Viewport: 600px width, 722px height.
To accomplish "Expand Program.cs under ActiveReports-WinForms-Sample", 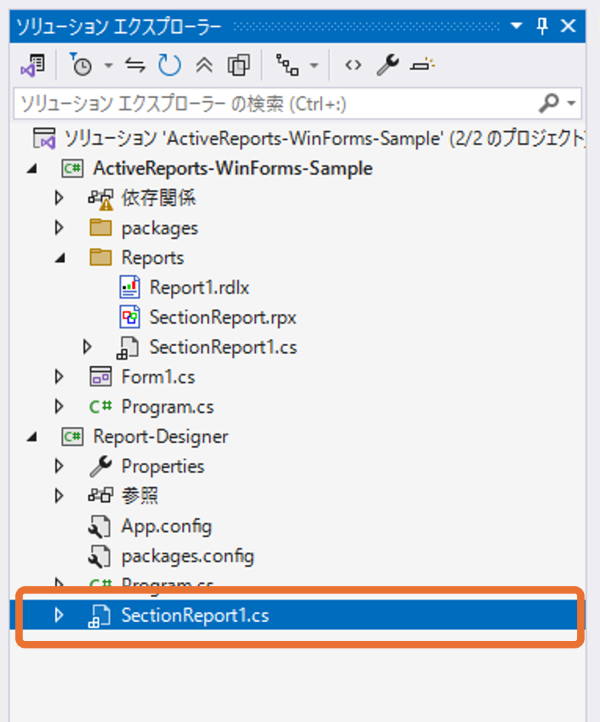I will (59, 406).
